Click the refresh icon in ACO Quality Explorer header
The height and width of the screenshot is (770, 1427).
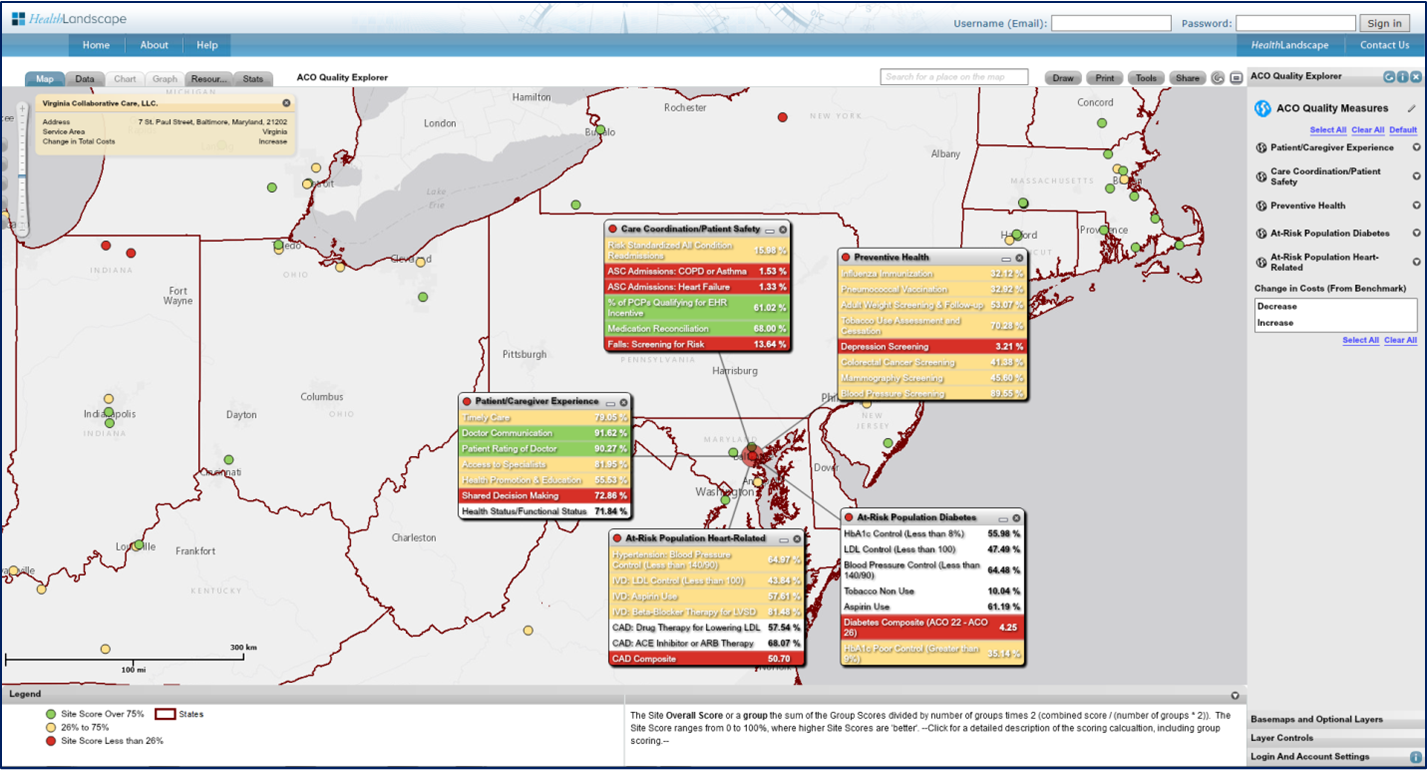point(1389,76)
